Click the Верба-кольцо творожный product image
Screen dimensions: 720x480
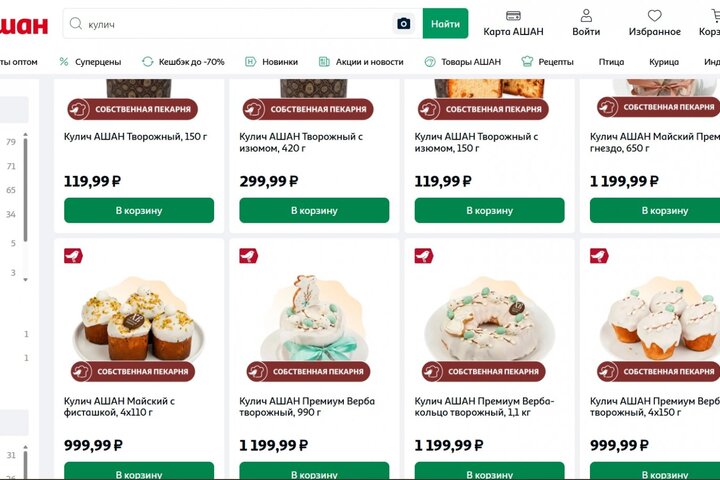pos(489,320)
